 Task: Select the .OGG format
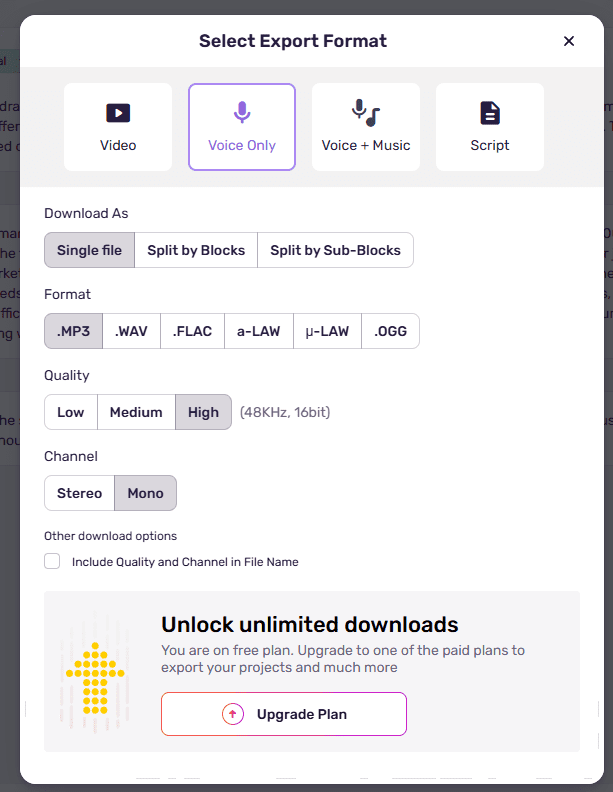tap(390, 331)
